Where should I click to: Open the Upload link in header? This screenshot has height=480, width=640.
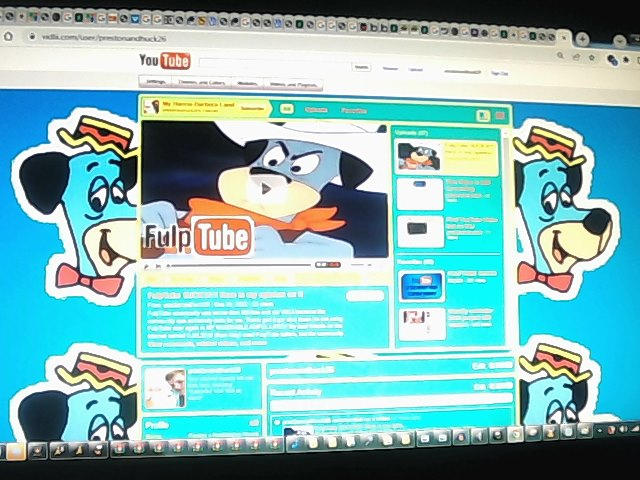click(416, 69)
